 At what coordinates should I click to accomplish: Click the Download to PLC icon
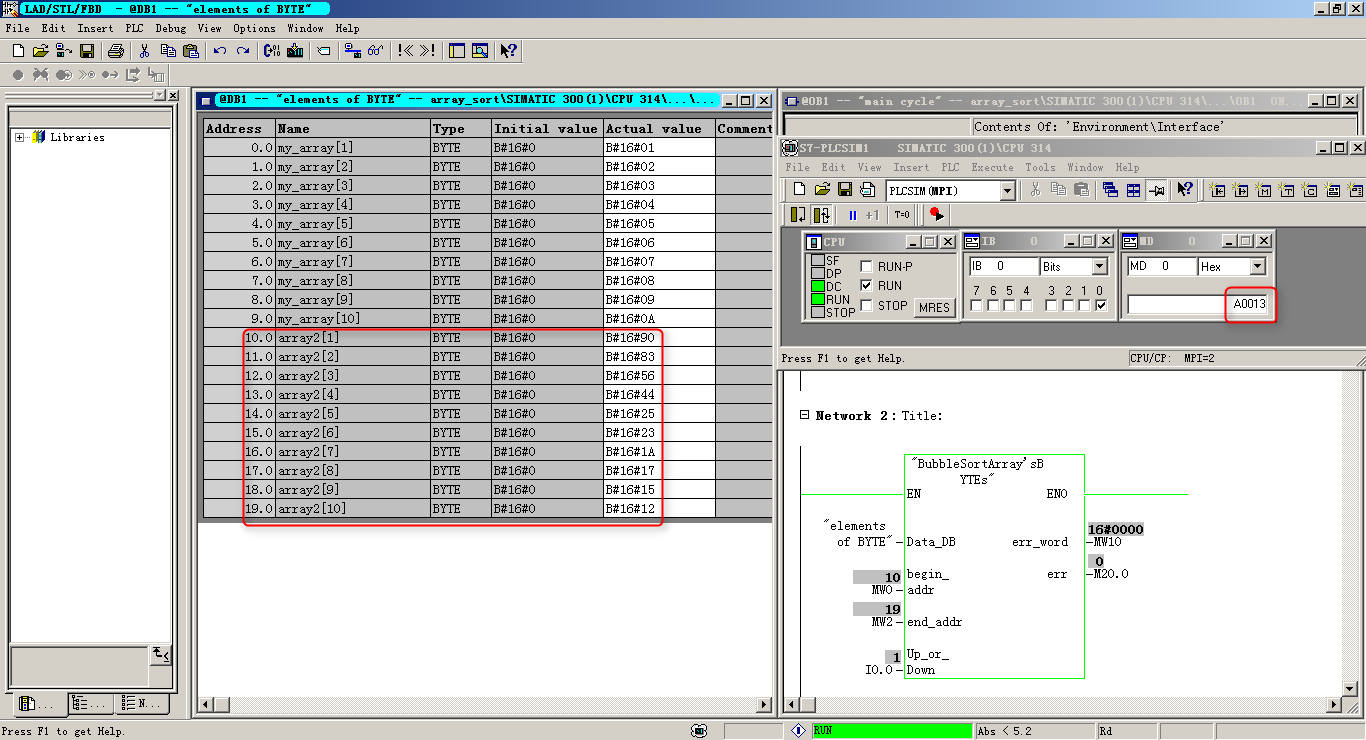click(295, 51)
